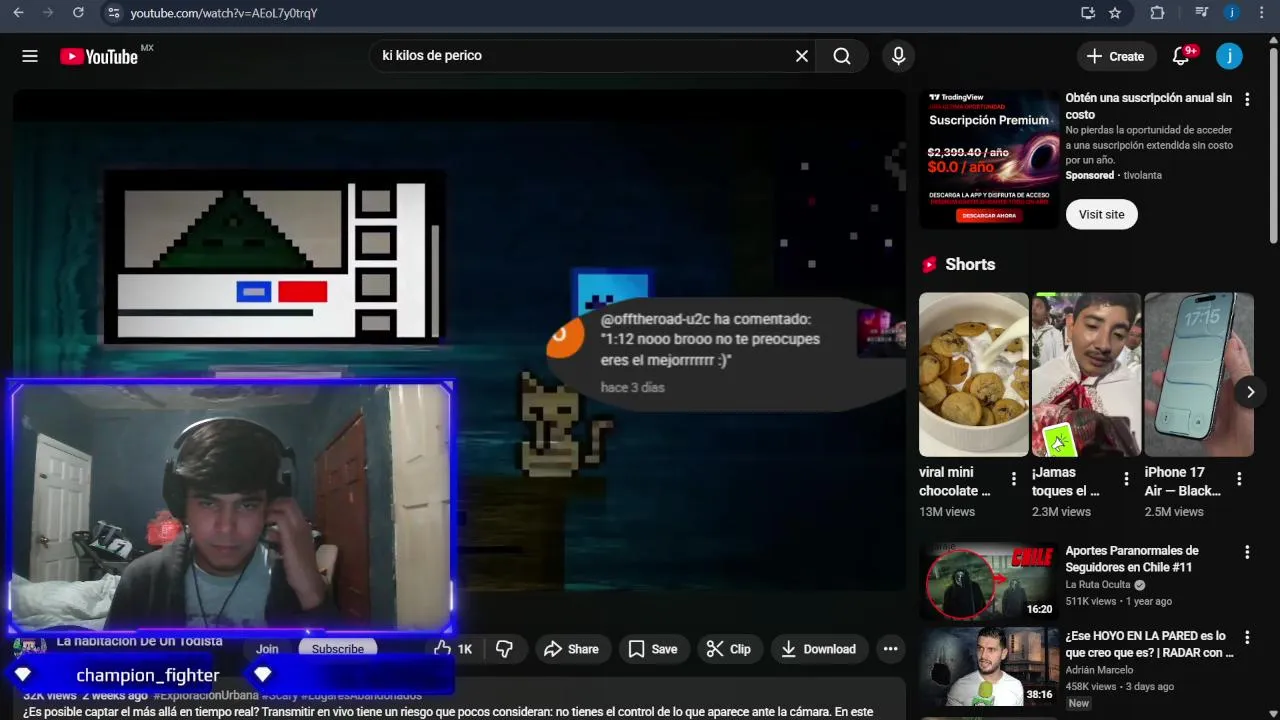Open Aportes Paranormales de Seguidores title

point(1132,559)
